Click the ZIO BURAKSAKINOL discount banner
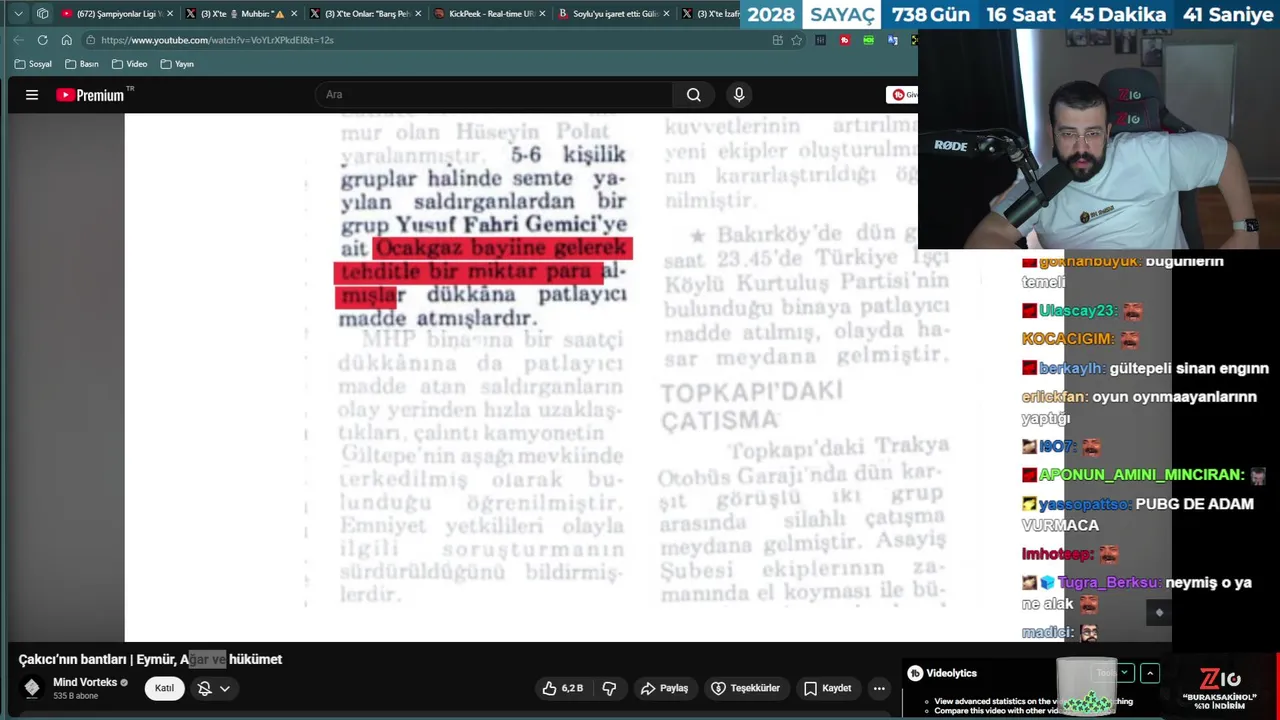The image size is (1280, 720). click(x=1218, y=687)
